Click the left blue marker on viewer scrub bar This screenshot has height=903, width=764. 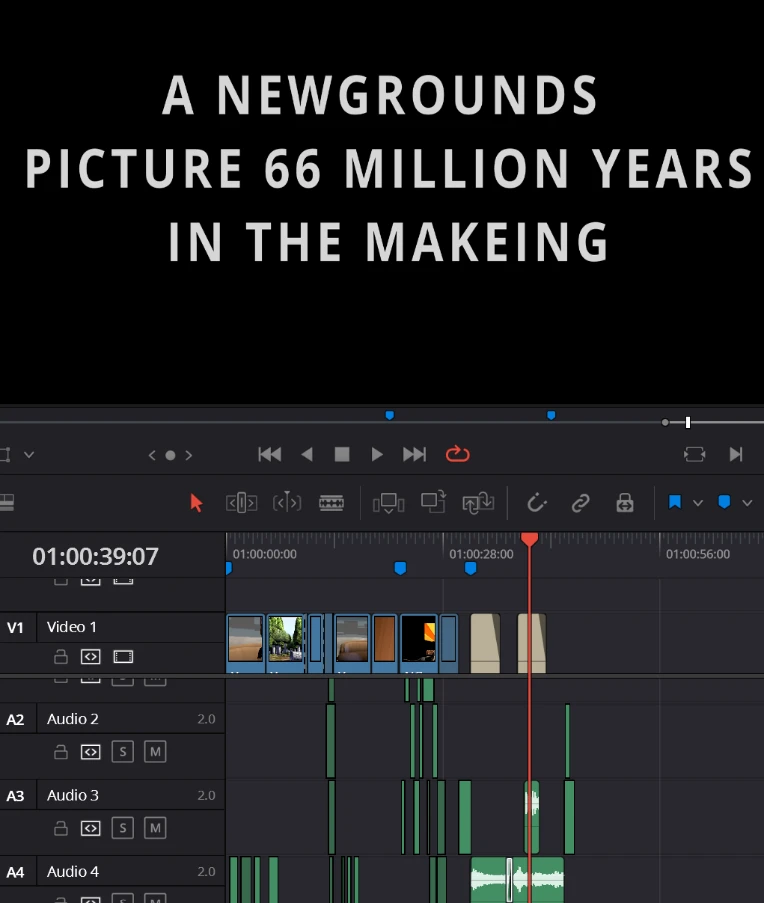(x=390, y=415)
